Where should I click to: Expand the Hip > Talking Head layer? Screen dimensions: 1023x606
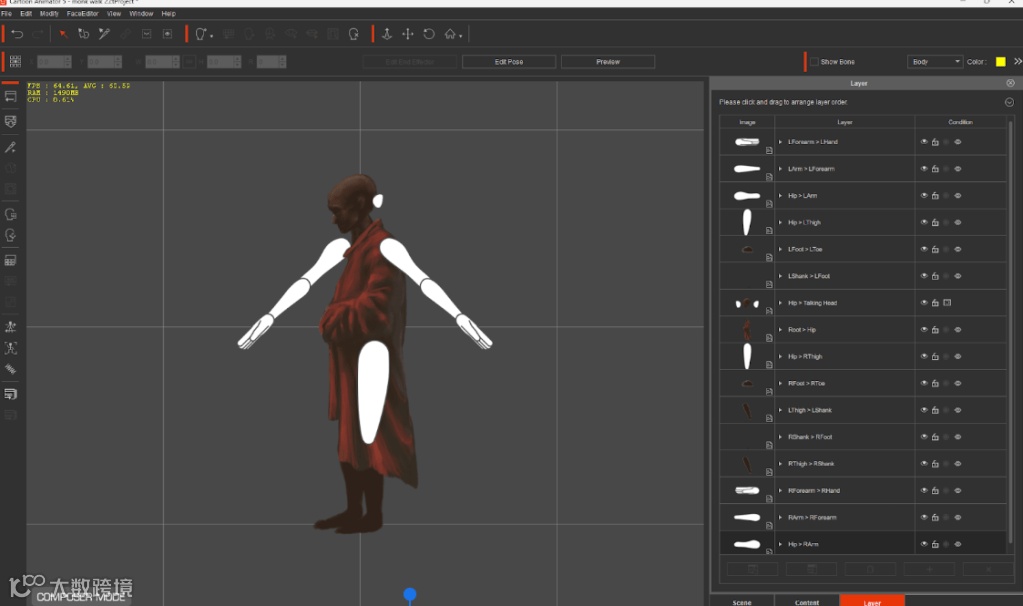click(780, 303)
